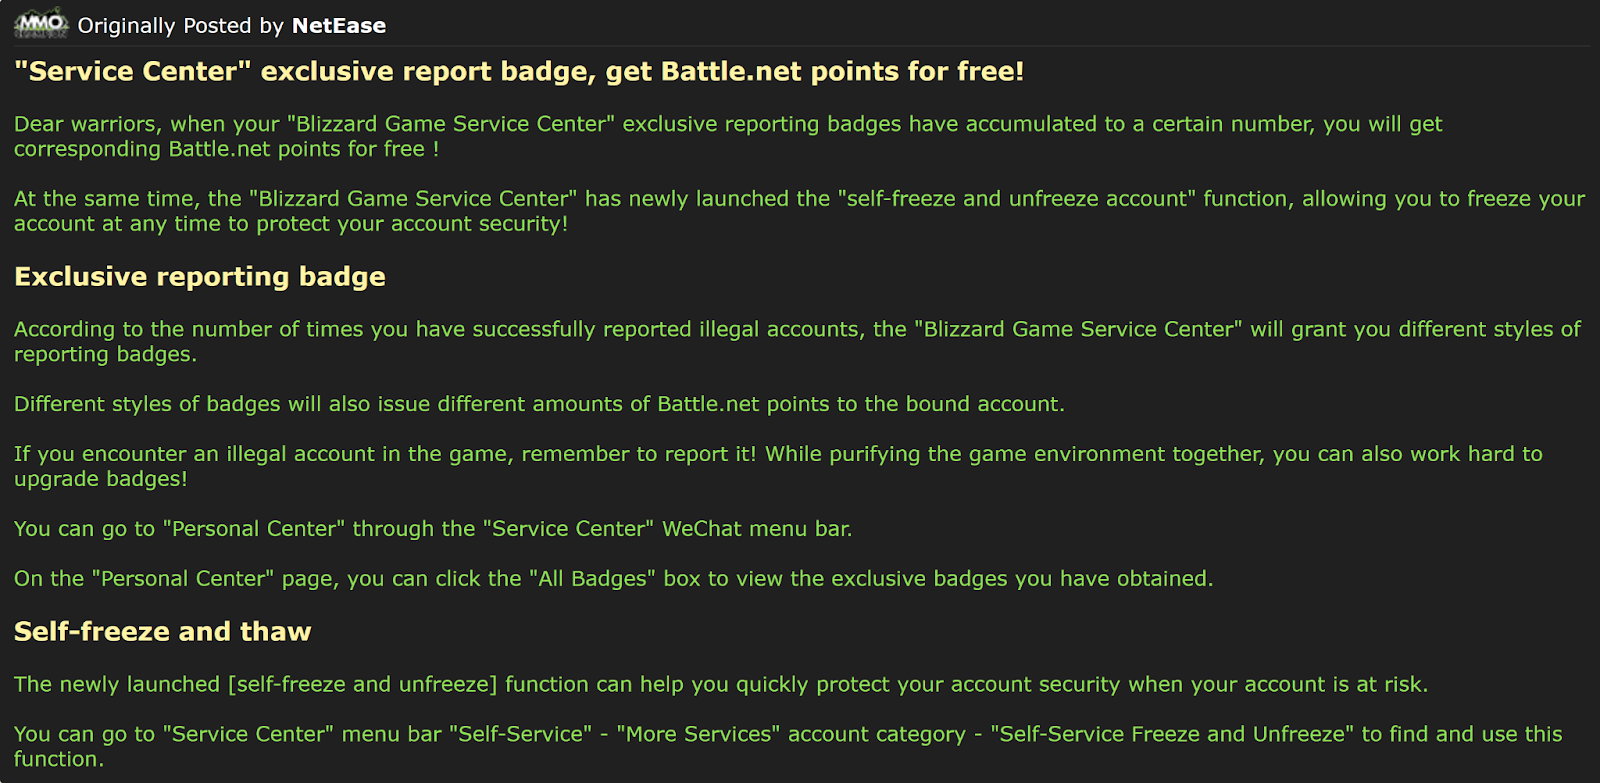
Task: Click the words "Personal Center" in WeChat line
Action: [254, 529]
